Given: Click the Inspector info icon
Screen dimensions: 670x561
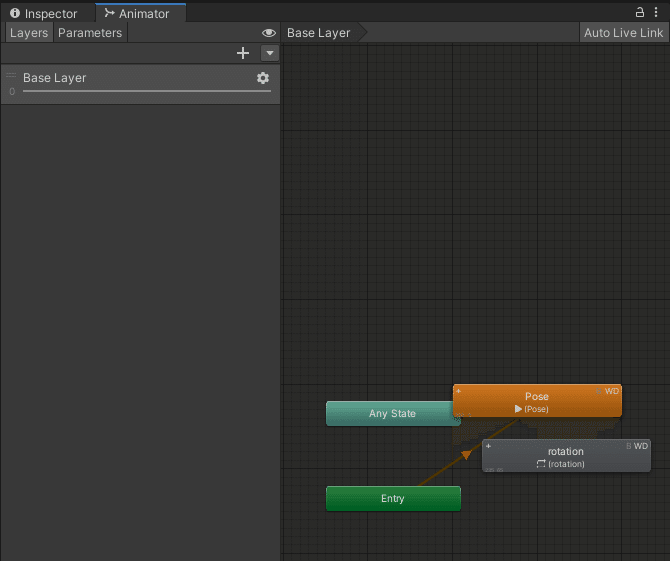Looking at the screenshot, I should (x=15, y=13).
